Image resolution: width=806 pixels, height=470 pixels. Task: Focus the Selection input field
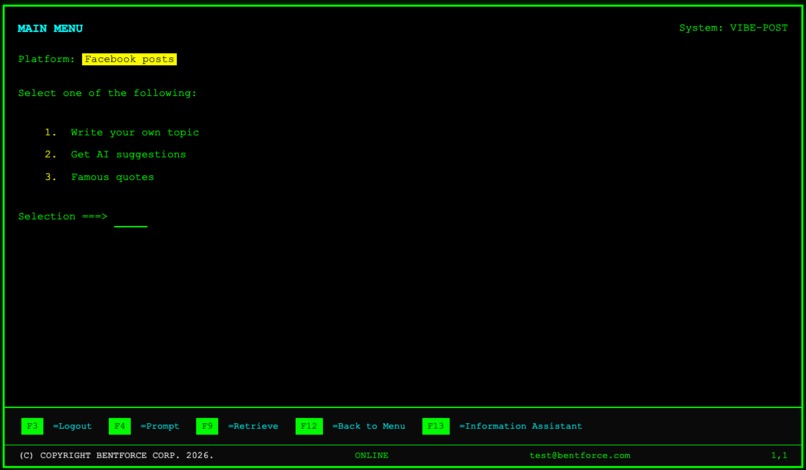131,218
